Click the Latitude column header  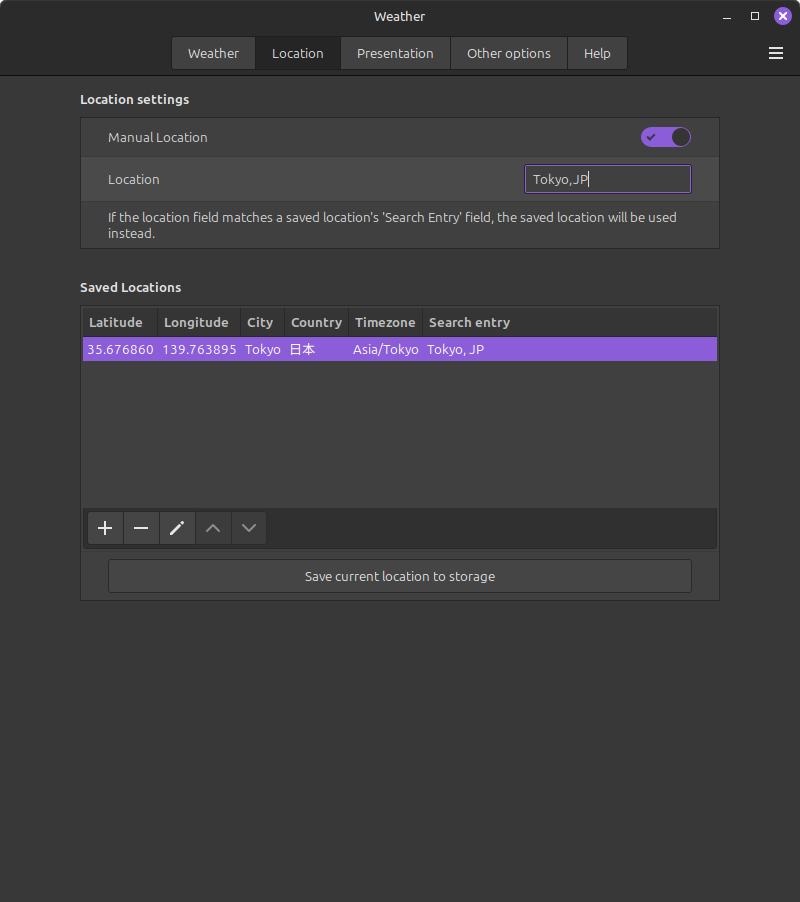pos(116,322)
